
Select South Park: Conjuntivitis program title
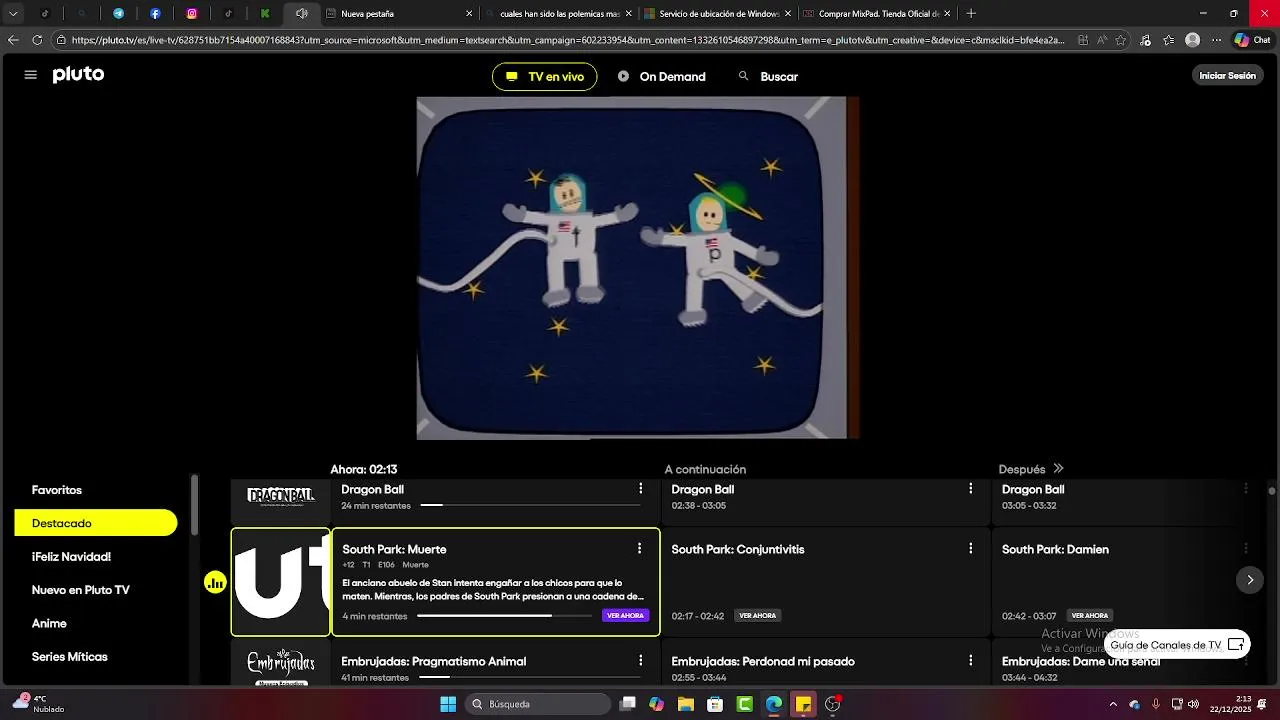point(738,549)
